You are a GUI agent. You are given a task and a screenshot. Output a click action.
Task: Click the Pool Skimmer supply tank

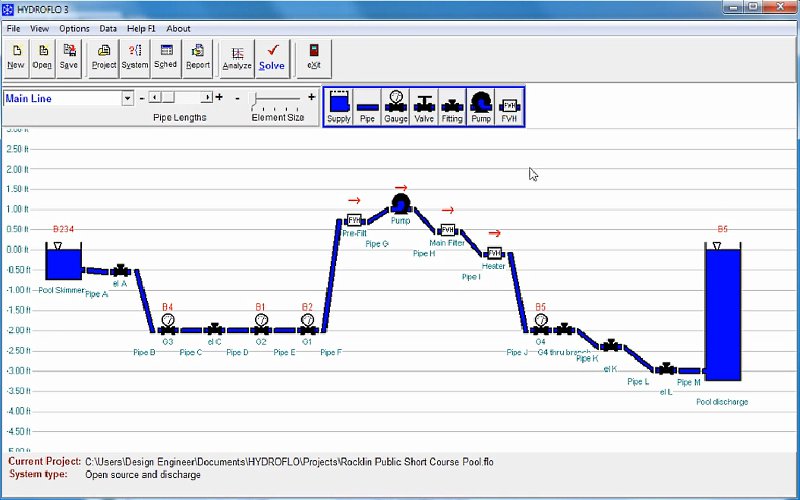pyautogui.click(x=64, y=261)
